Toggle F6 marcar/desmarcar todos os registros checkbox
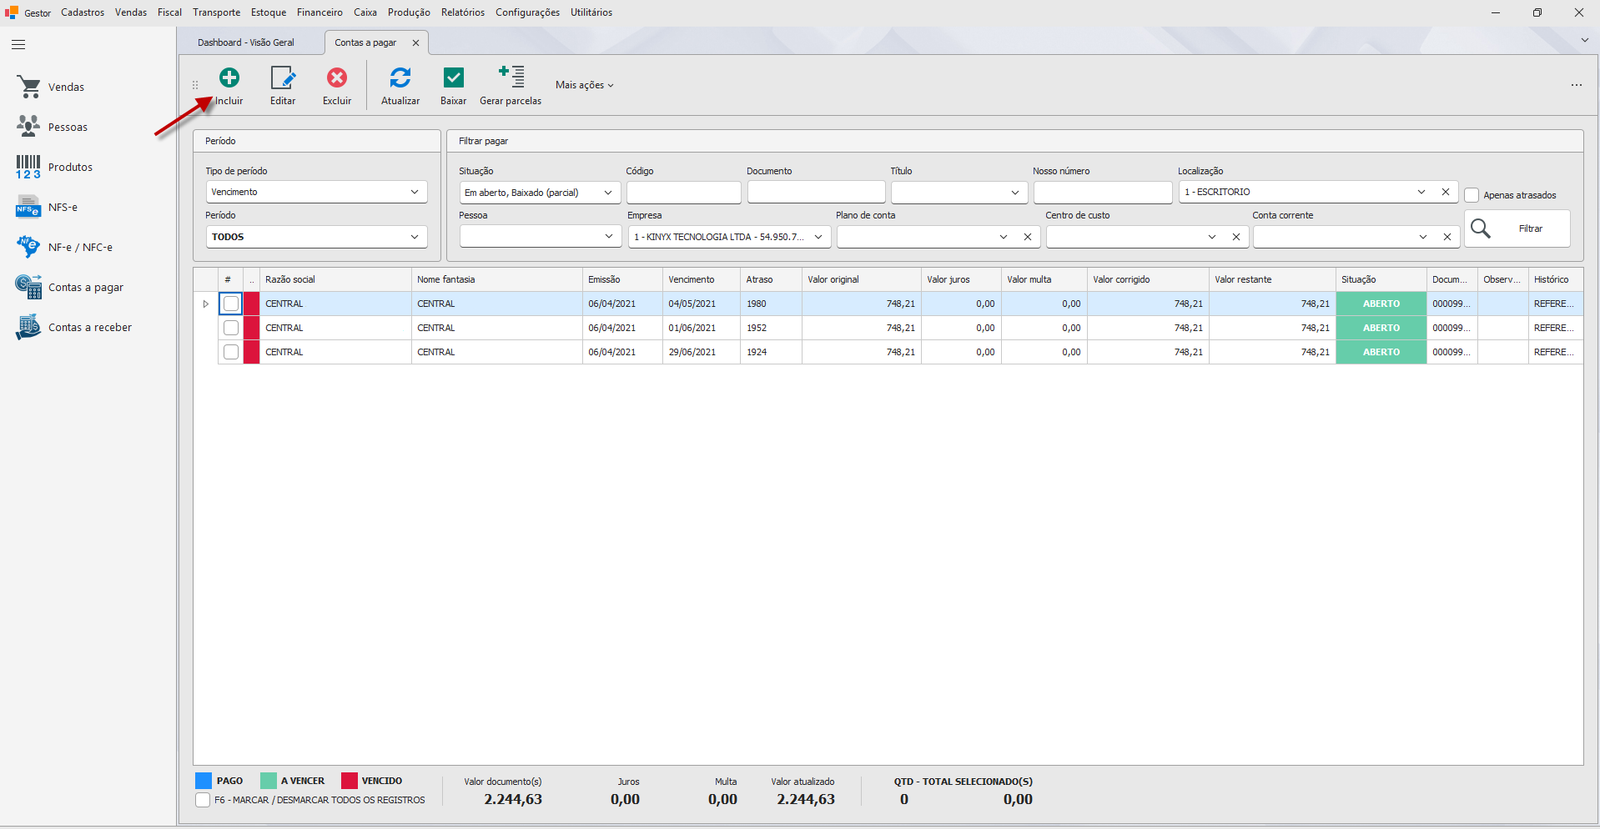The image size is (1600, 829). click(203, 800)
